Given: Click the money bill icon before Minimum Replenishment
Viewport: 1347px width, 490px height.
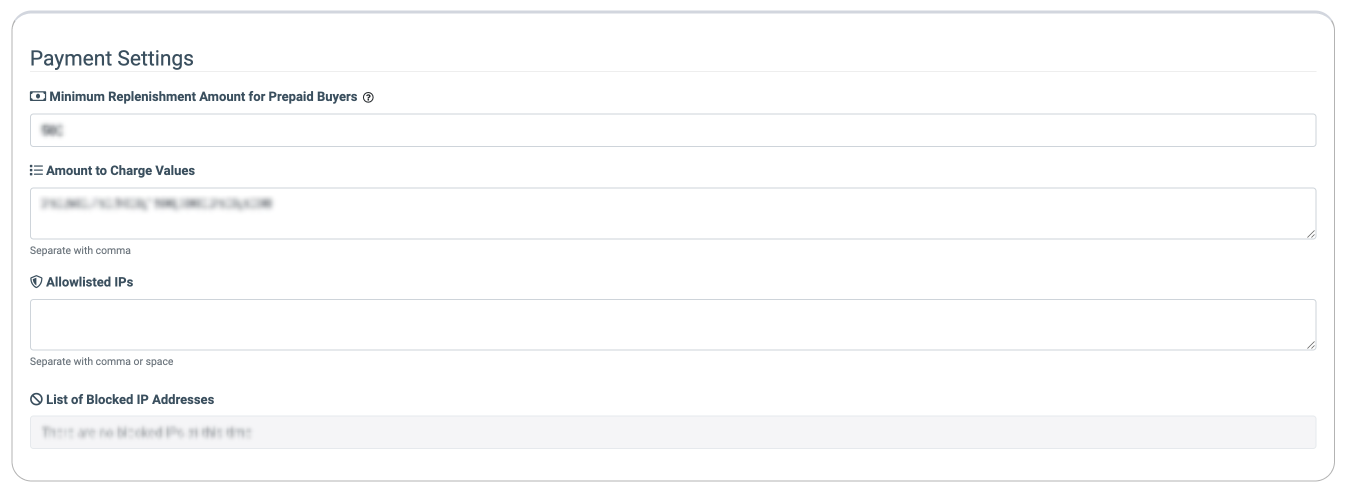Looking at the screenshot, I should point(38,97).
